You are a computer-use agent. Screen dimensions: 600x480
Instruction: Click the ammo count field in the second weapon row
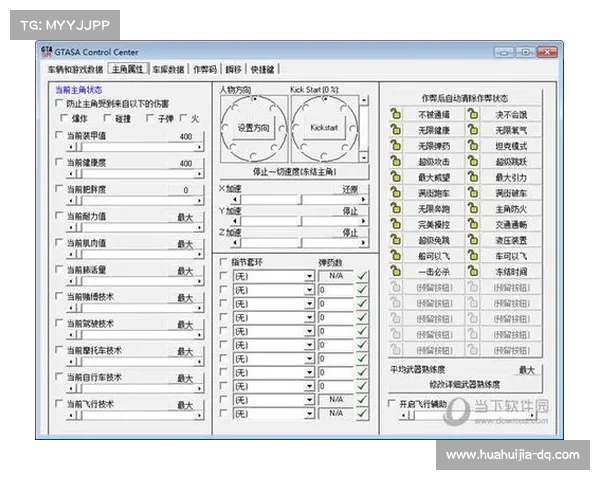coord(334,289)
